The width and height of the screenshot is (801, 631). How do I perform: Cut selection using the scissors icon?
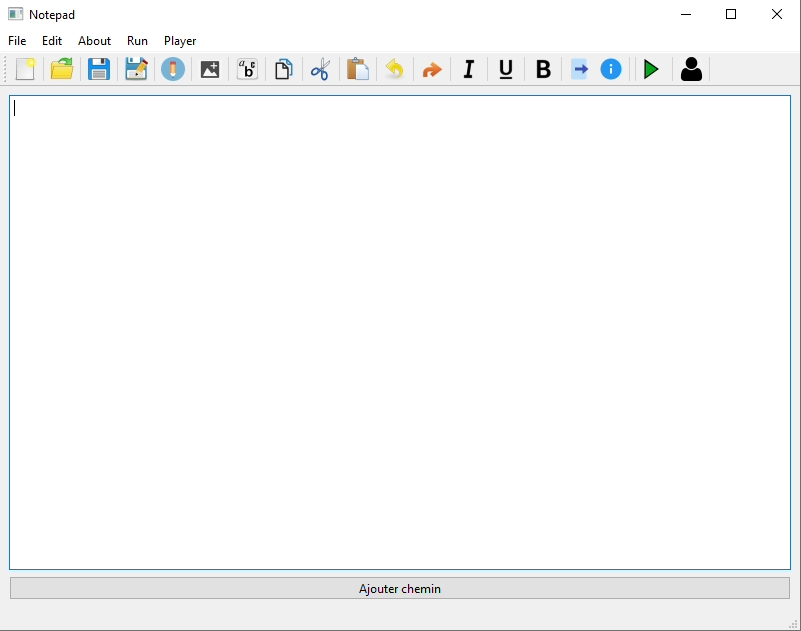coord(320,69)
